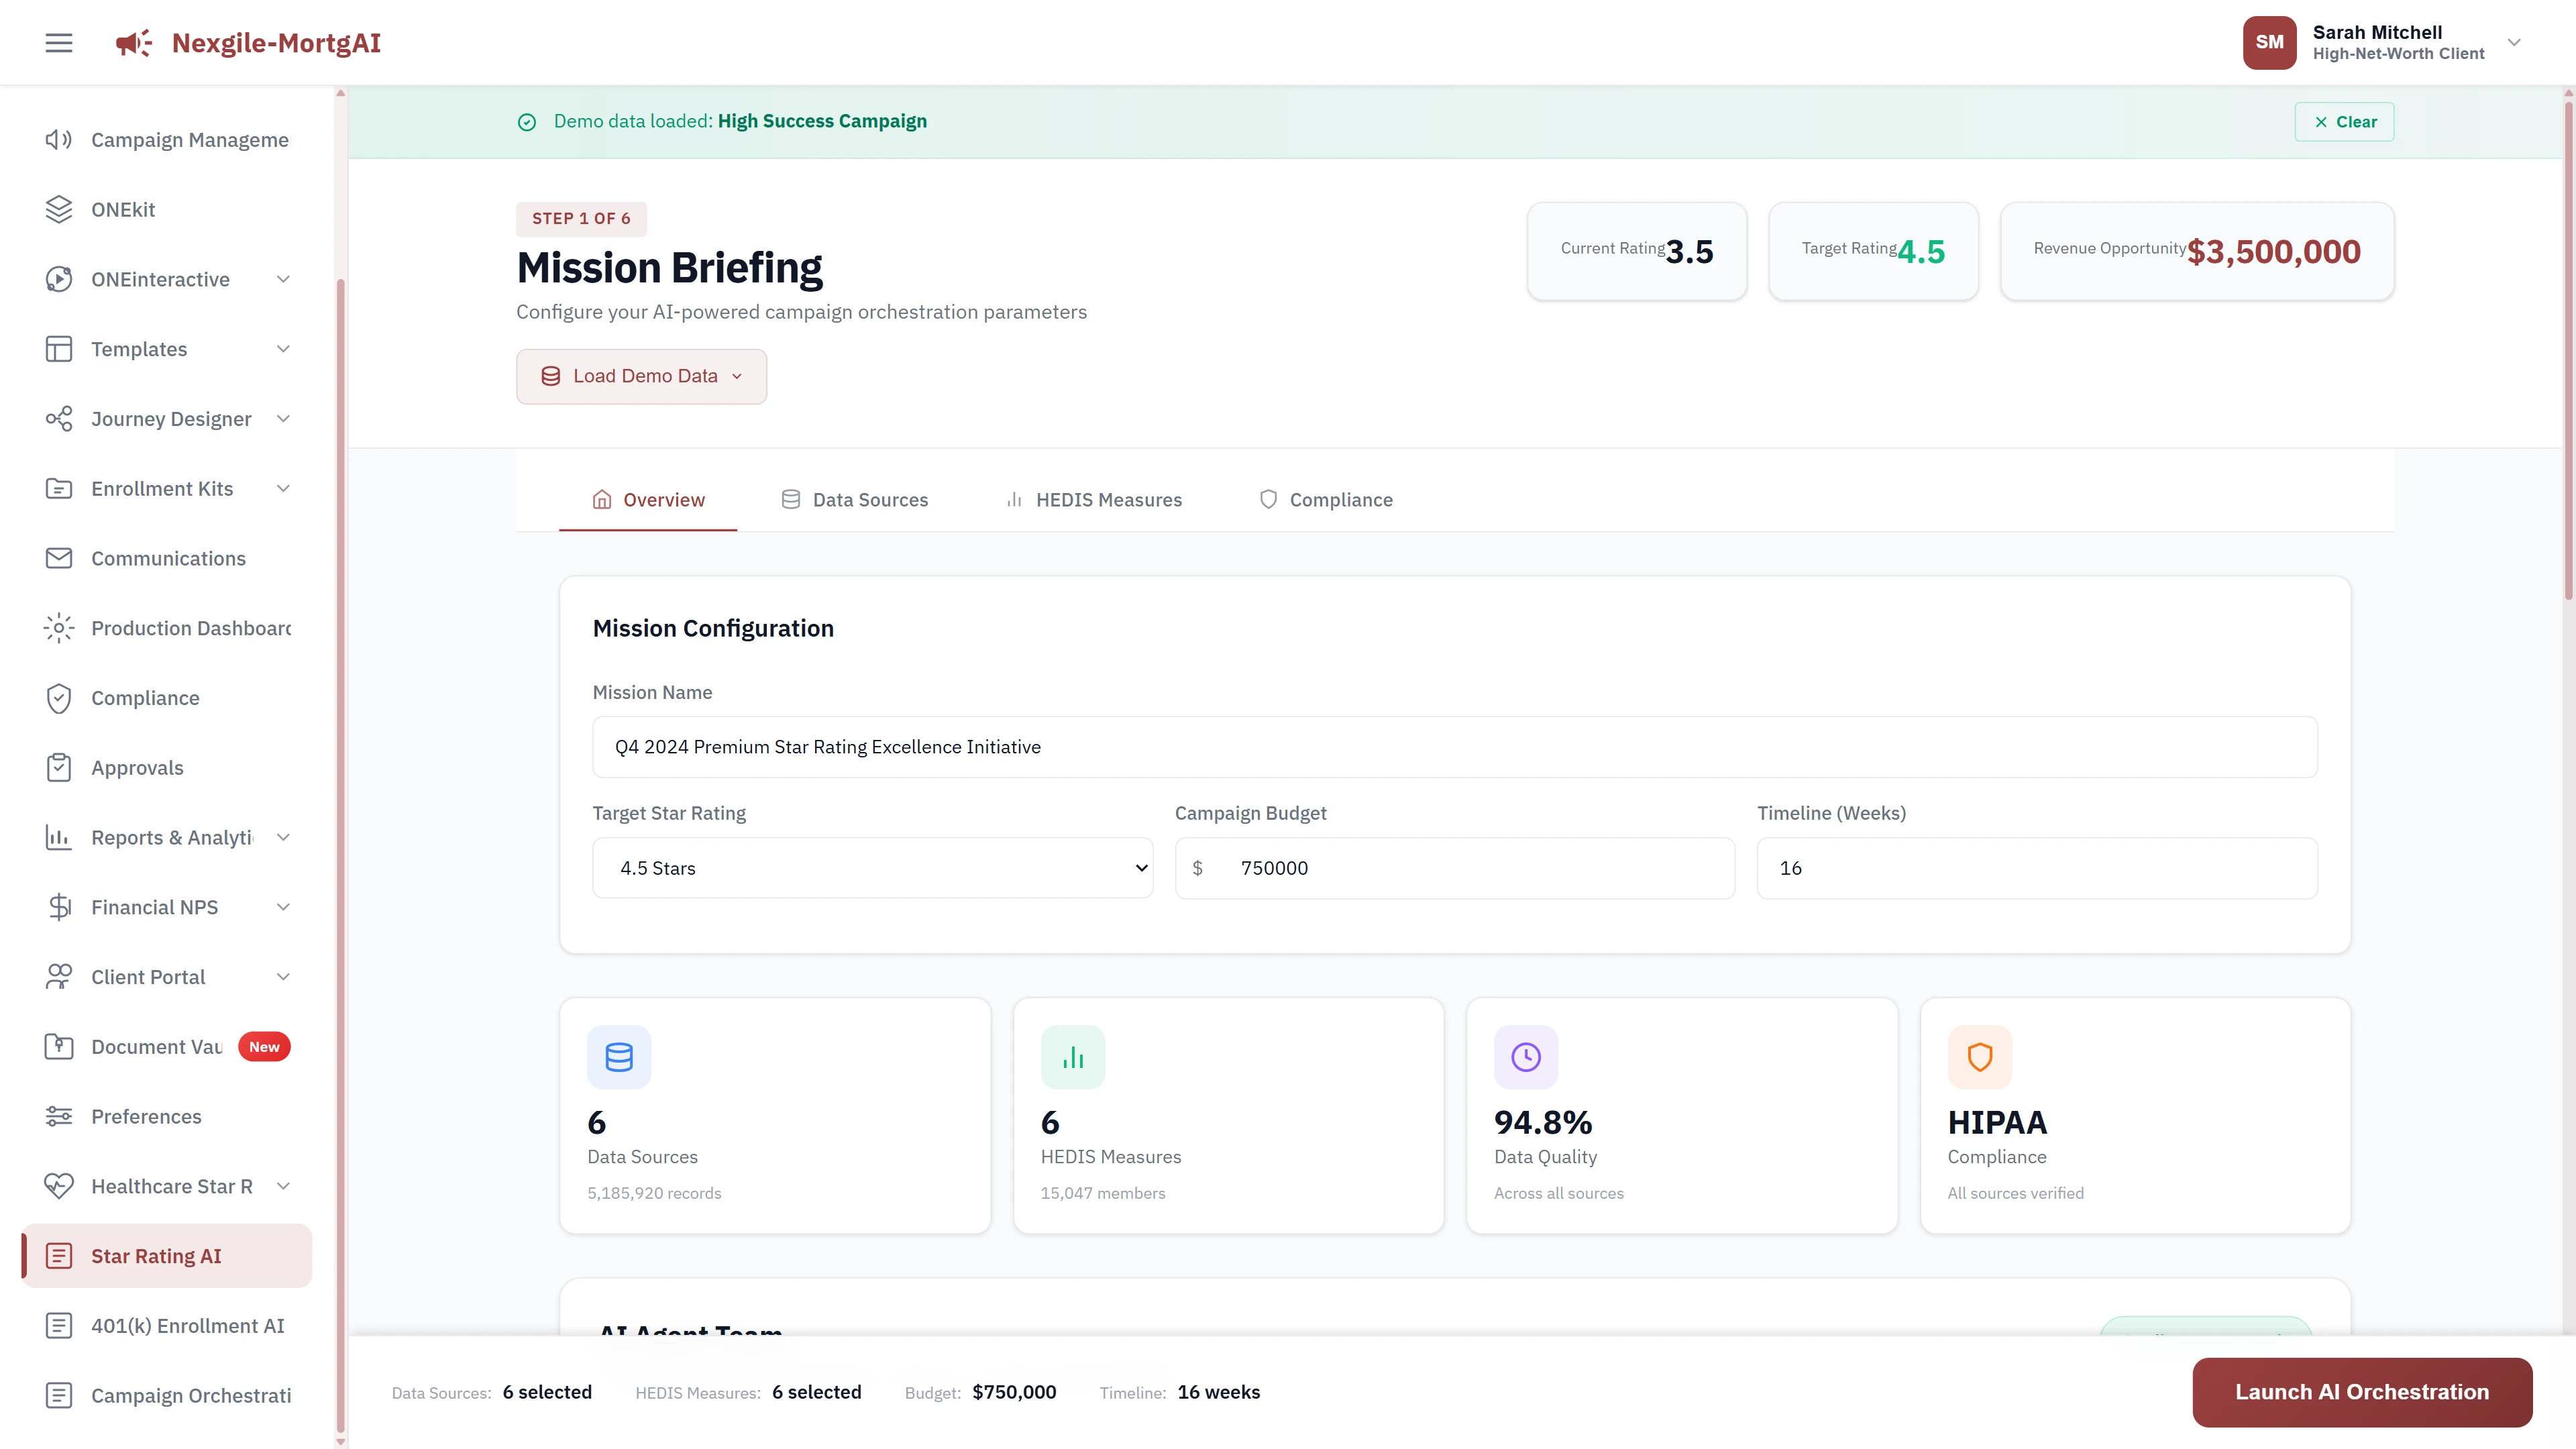The height and width of the screenshot is (1449, 2576).
Task: Open the ONEkit layers icon
Action: click(58, 209)
